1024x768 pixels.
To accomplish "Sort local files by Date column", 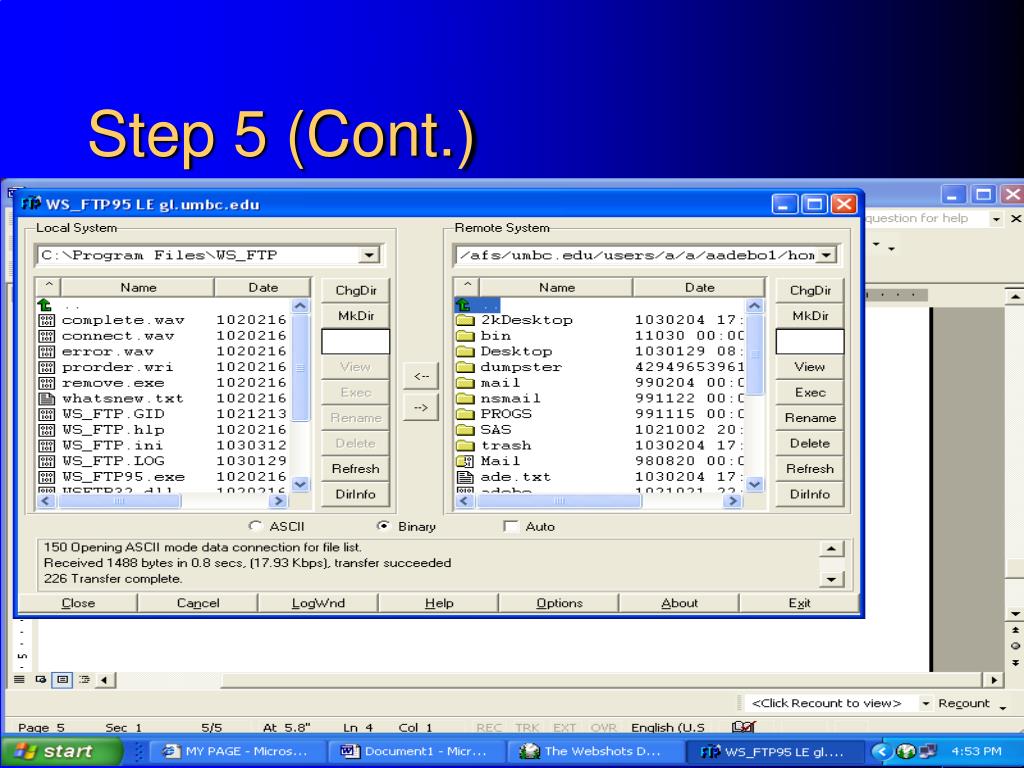I will 263,287.
